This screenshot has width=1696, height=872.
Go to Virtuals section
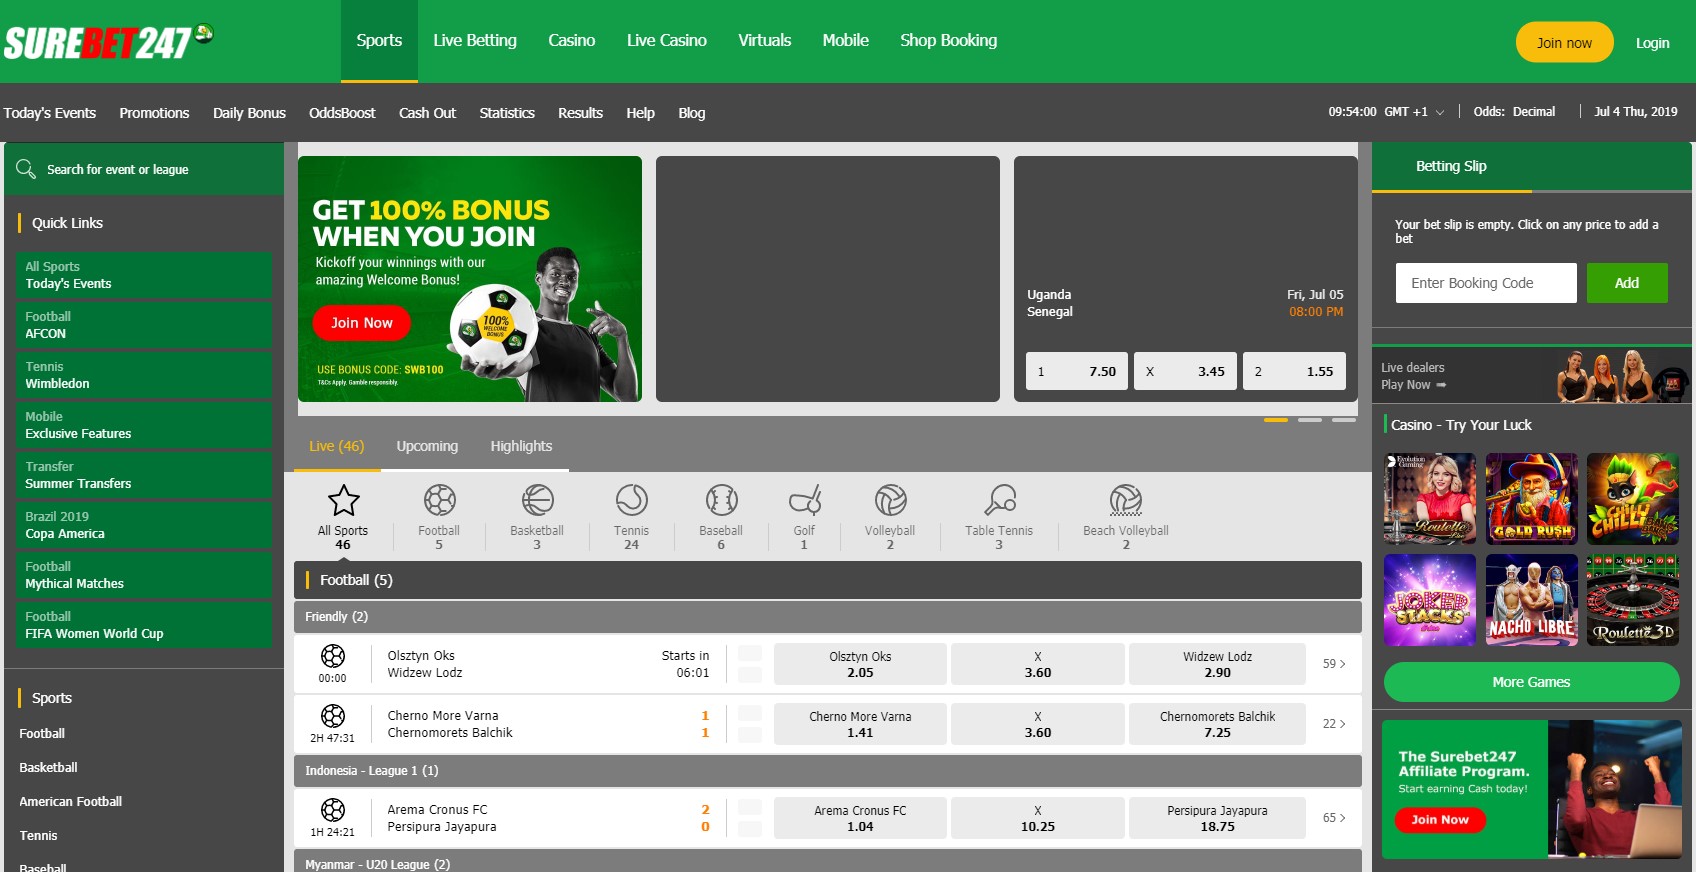pyautogui.click(x=764, y=41)
